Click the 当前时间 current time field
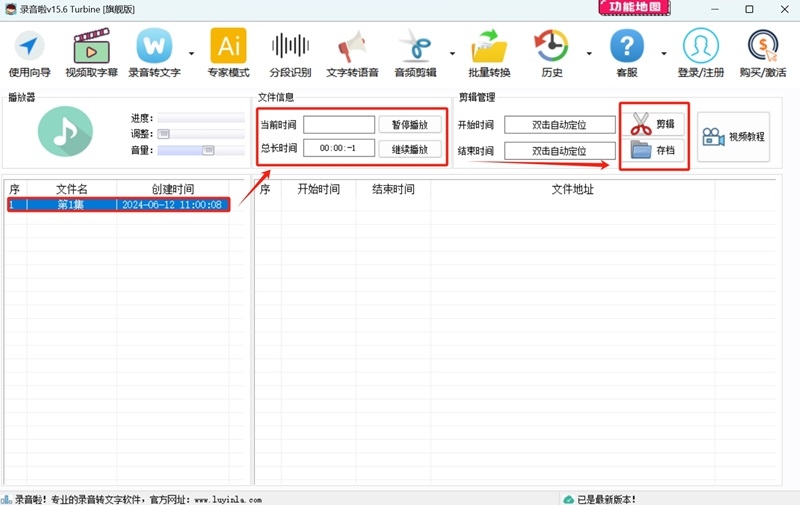Screen dimensions: 800x505 click(x=339, y=124)
